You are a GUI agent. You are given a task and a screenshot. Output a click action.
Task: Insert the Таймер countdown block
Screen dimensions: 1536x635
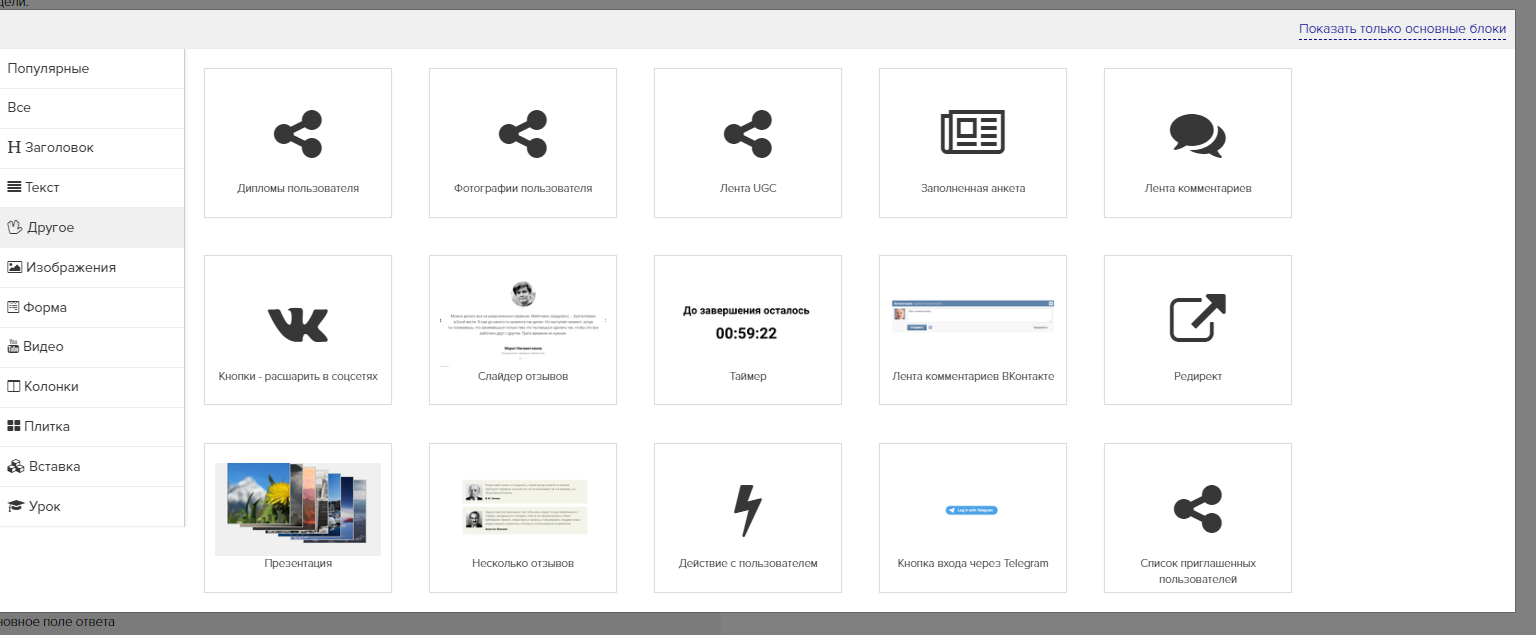tap(747, 323)
